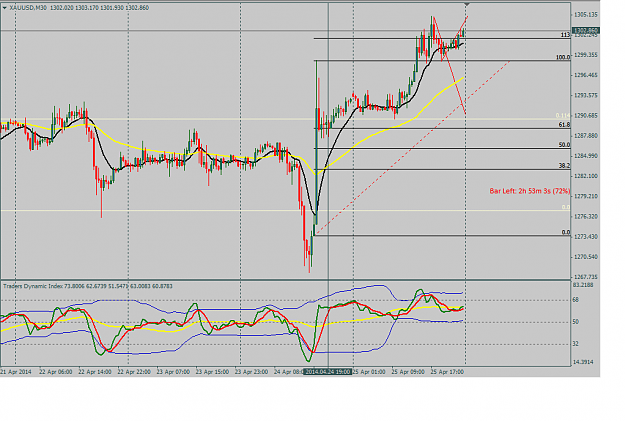625x421 pixels.
Task: Click the 22 Apr 06:00 time axis label
Action: point(56,372)
